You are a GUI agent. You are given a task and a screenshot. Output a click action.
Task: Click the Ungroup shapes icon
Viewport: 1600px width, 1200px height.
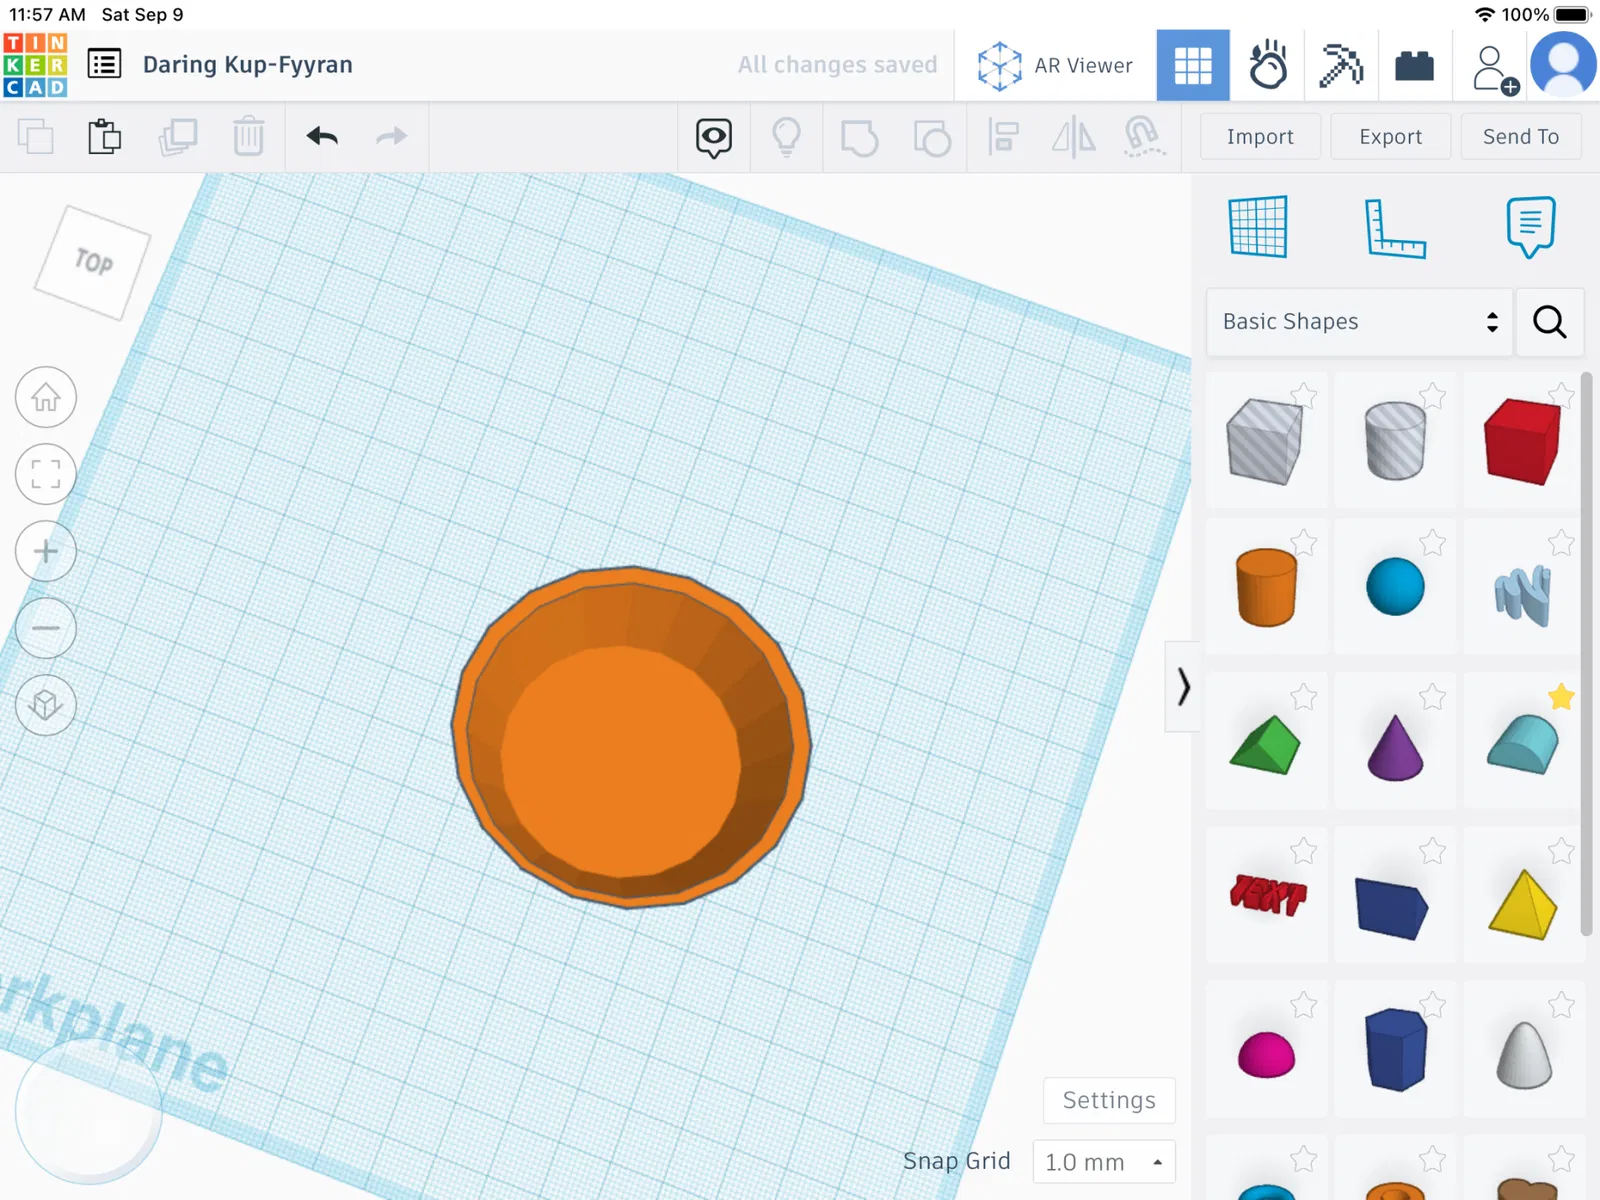pos(932,138)
